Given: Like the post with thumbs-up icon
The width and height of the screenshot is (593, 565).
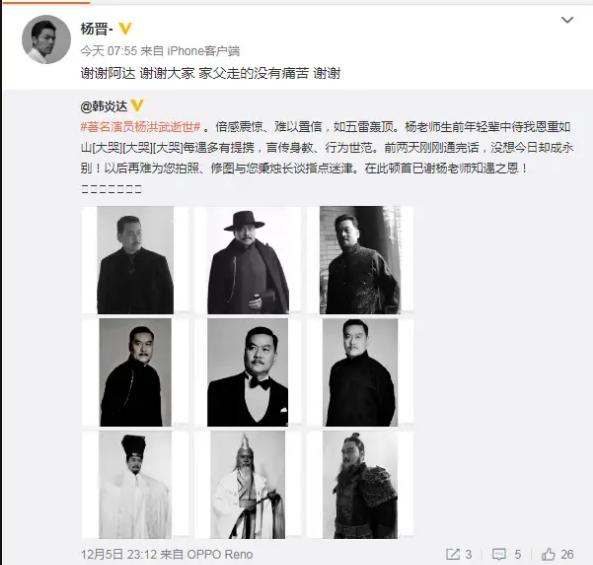Looking at the screenshot, I should click(x=548, y=554).
